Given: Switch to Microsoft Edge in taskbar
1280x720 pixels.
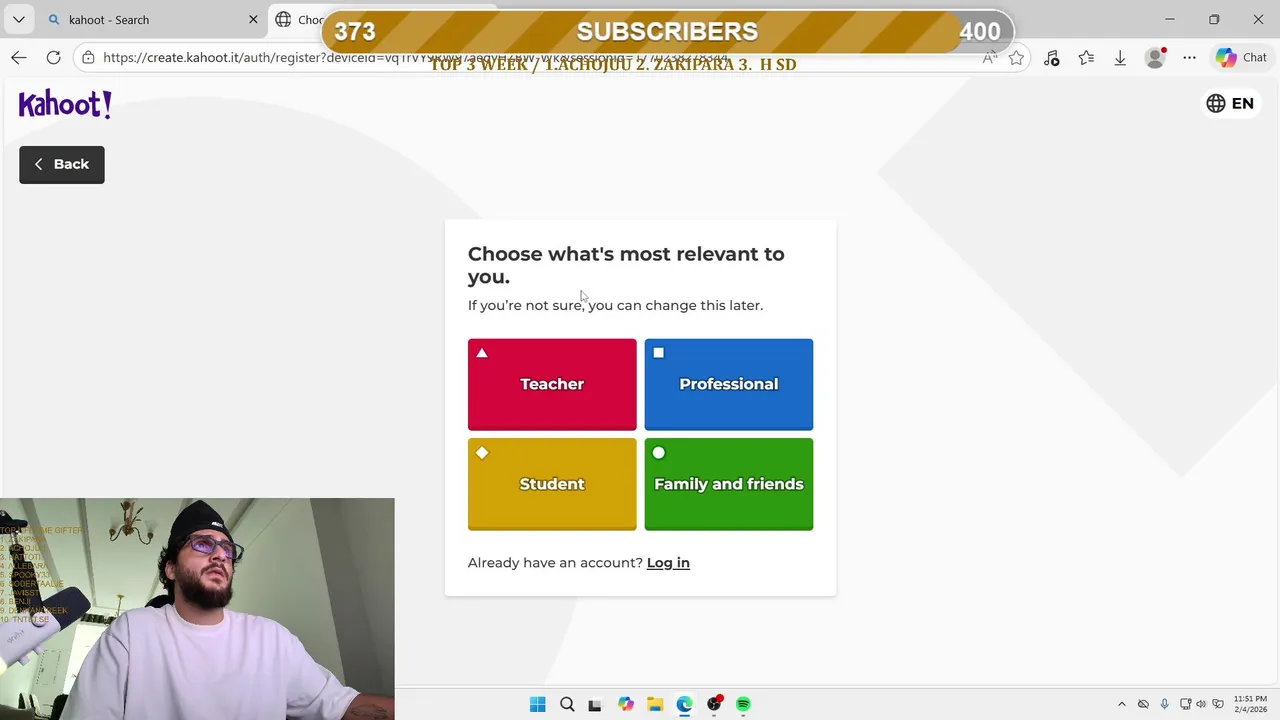Looking at the screenshot, I should click(x=684, y=704).
